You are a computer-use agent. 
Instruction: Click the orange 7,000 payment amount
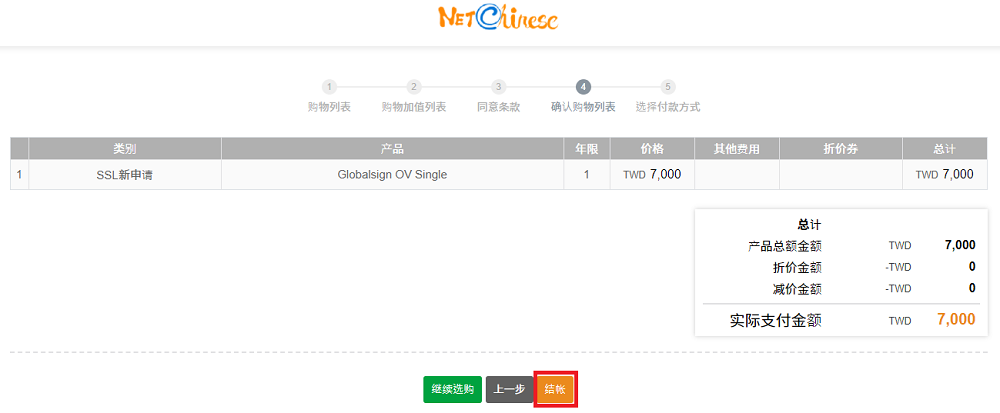(x=956, y=319)
